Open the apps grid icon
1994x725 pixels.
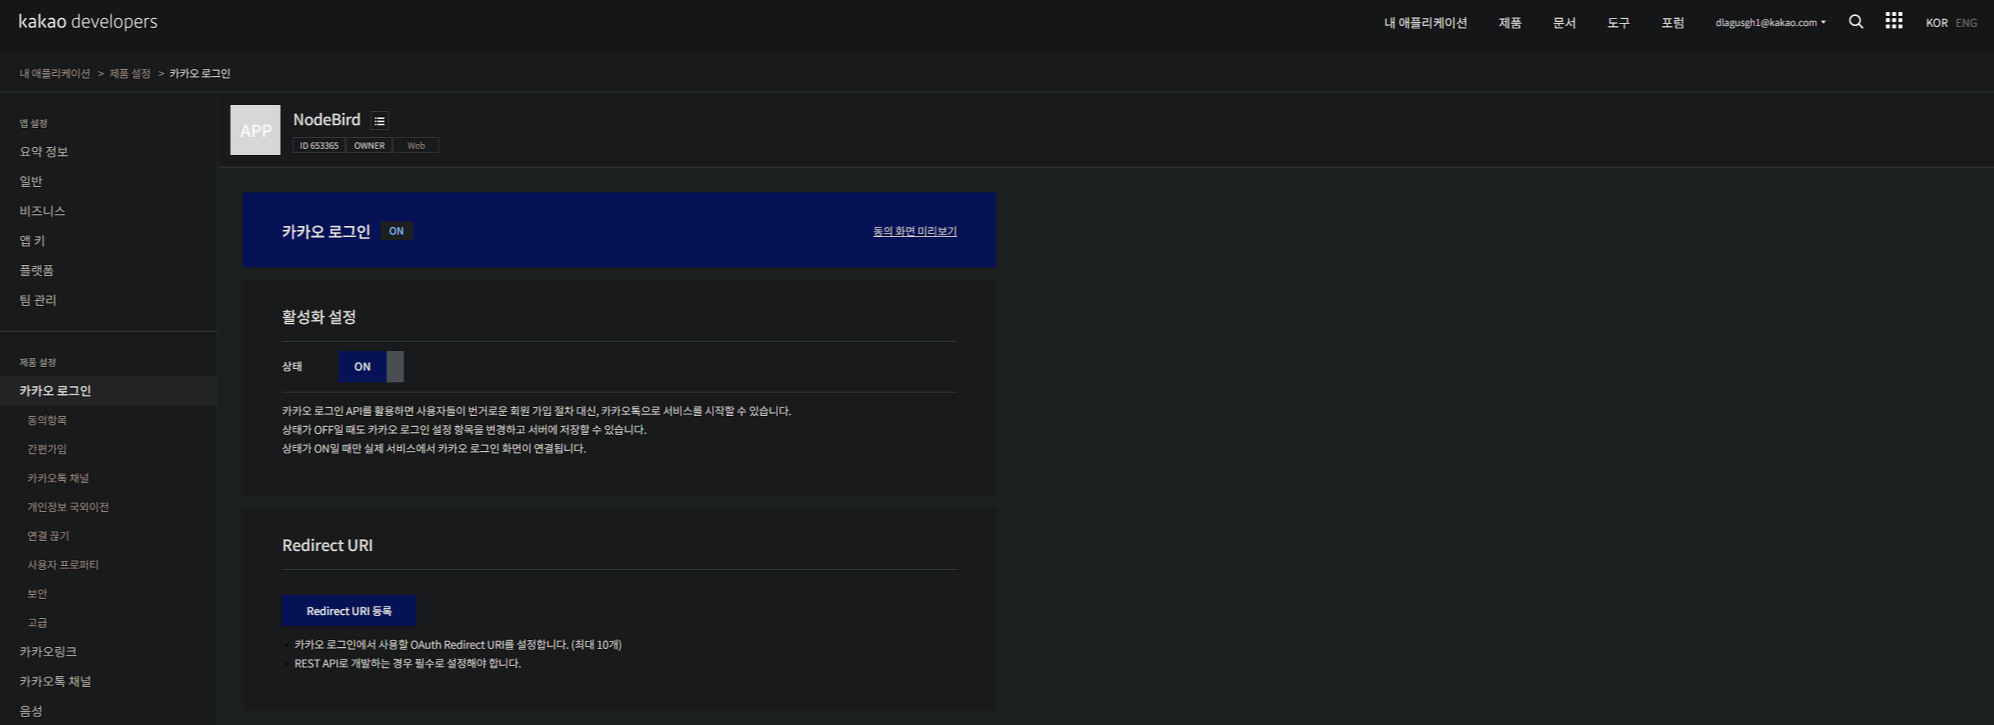point(1894,21)
